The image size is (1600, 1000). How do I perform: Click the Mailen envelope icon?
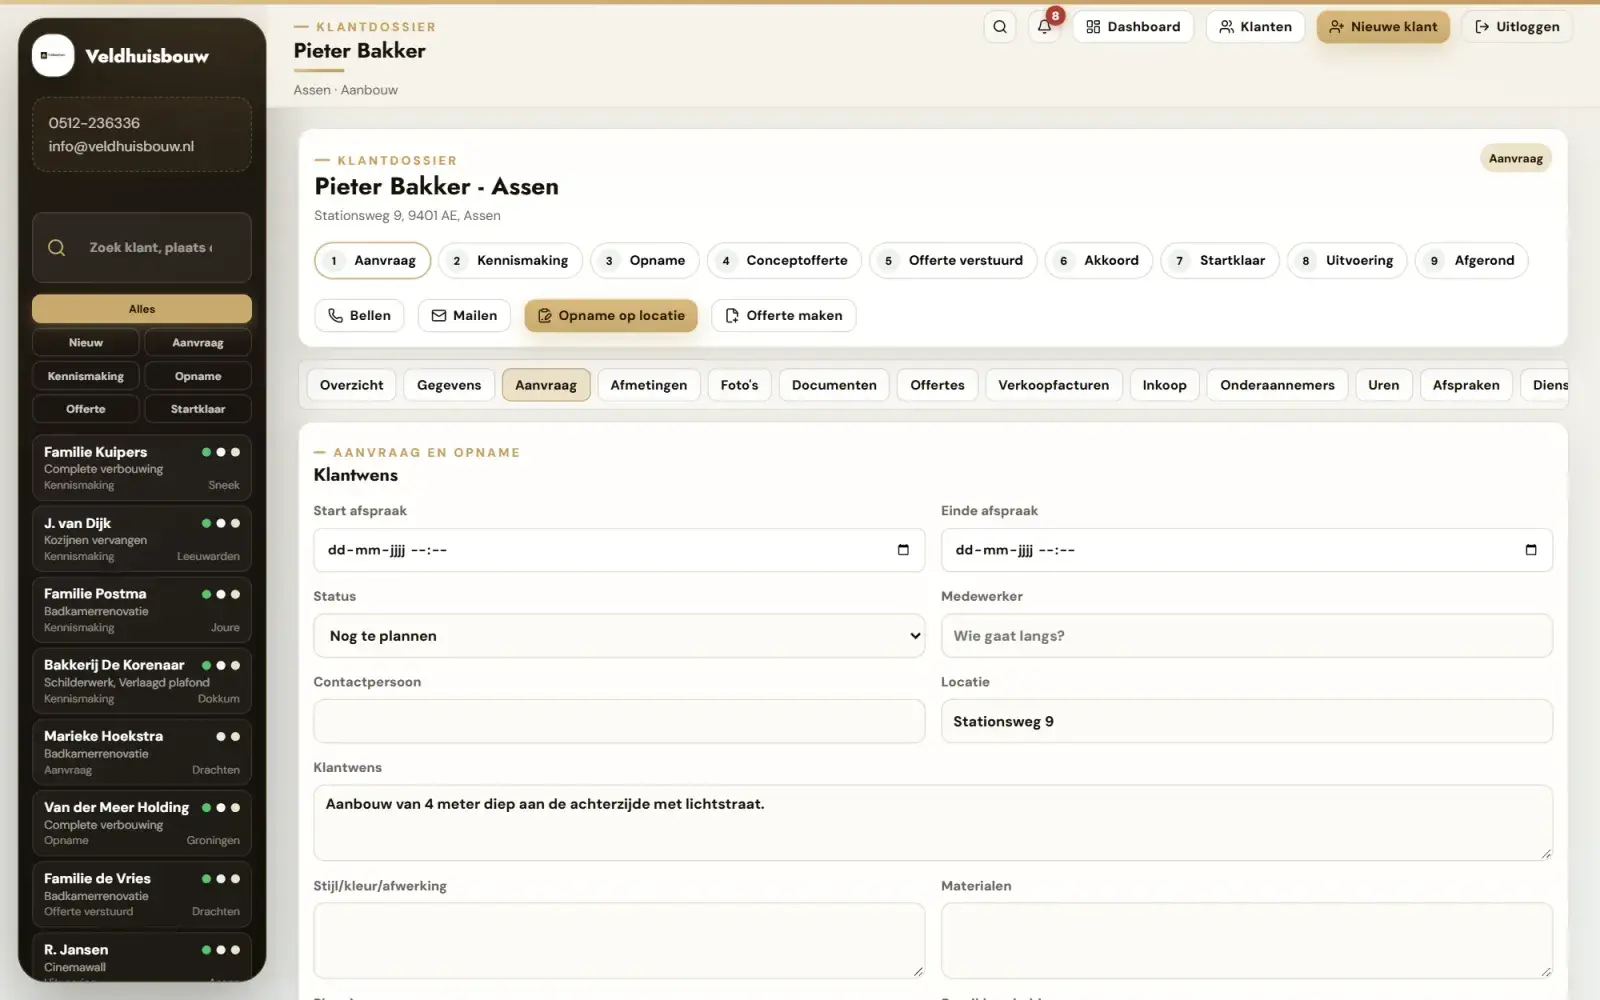point(439,315)
